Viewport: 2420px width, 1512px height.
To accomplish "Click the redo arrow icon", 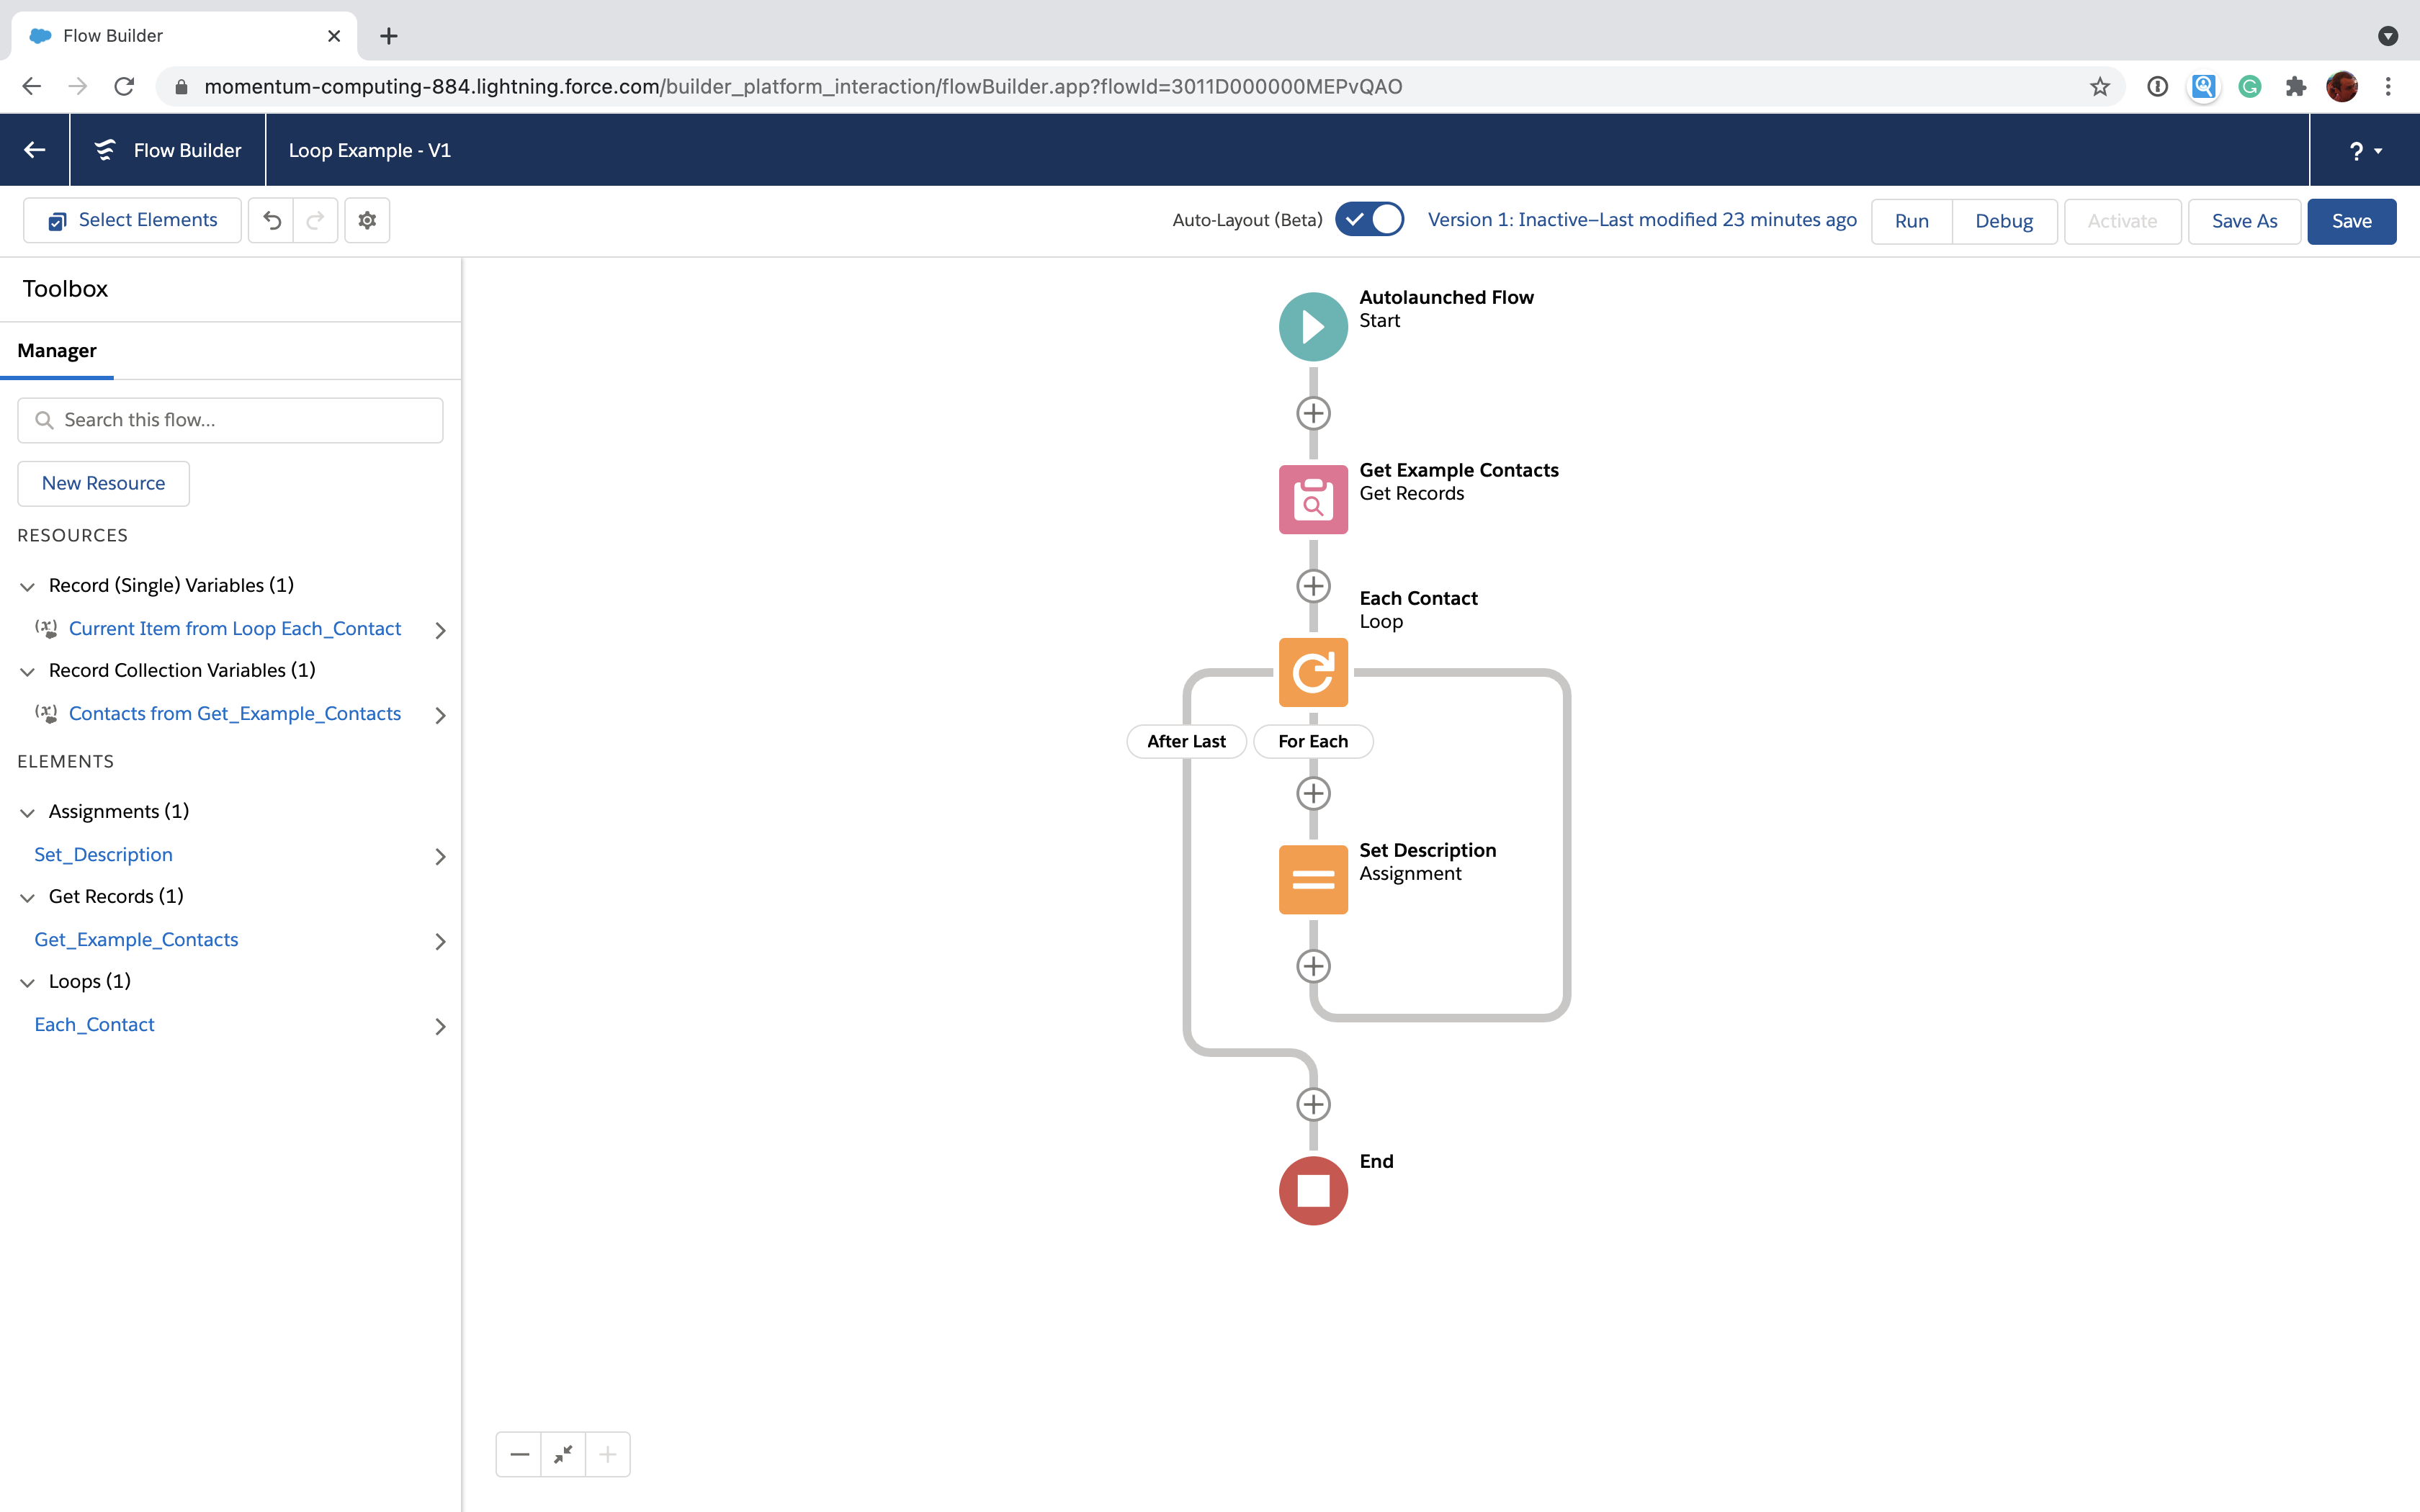I will pyautogui.click(x=315, y=220).
